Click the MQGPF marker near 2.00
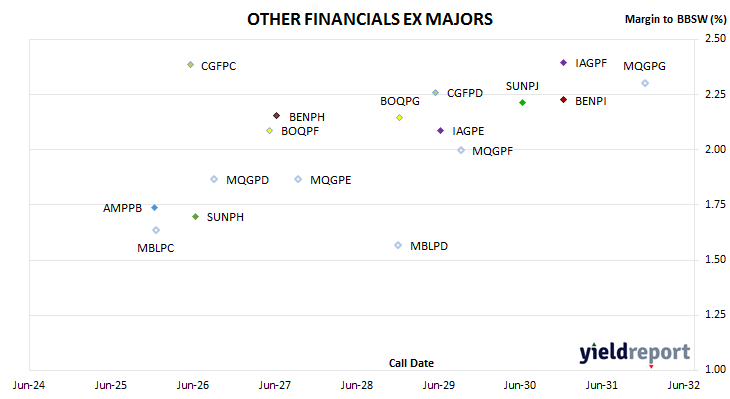 (x=461, y=150)
